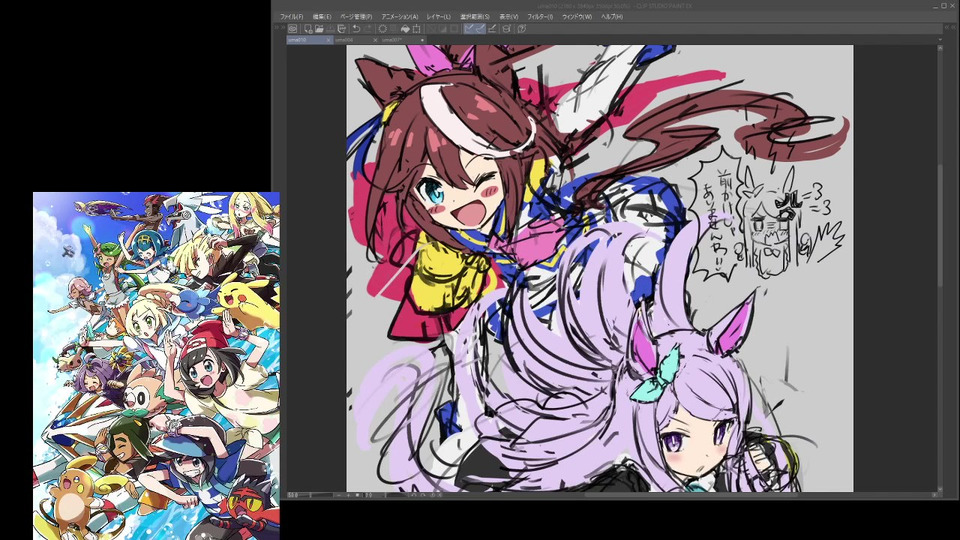Click the Clear layer circular icon

pos(383,29)
